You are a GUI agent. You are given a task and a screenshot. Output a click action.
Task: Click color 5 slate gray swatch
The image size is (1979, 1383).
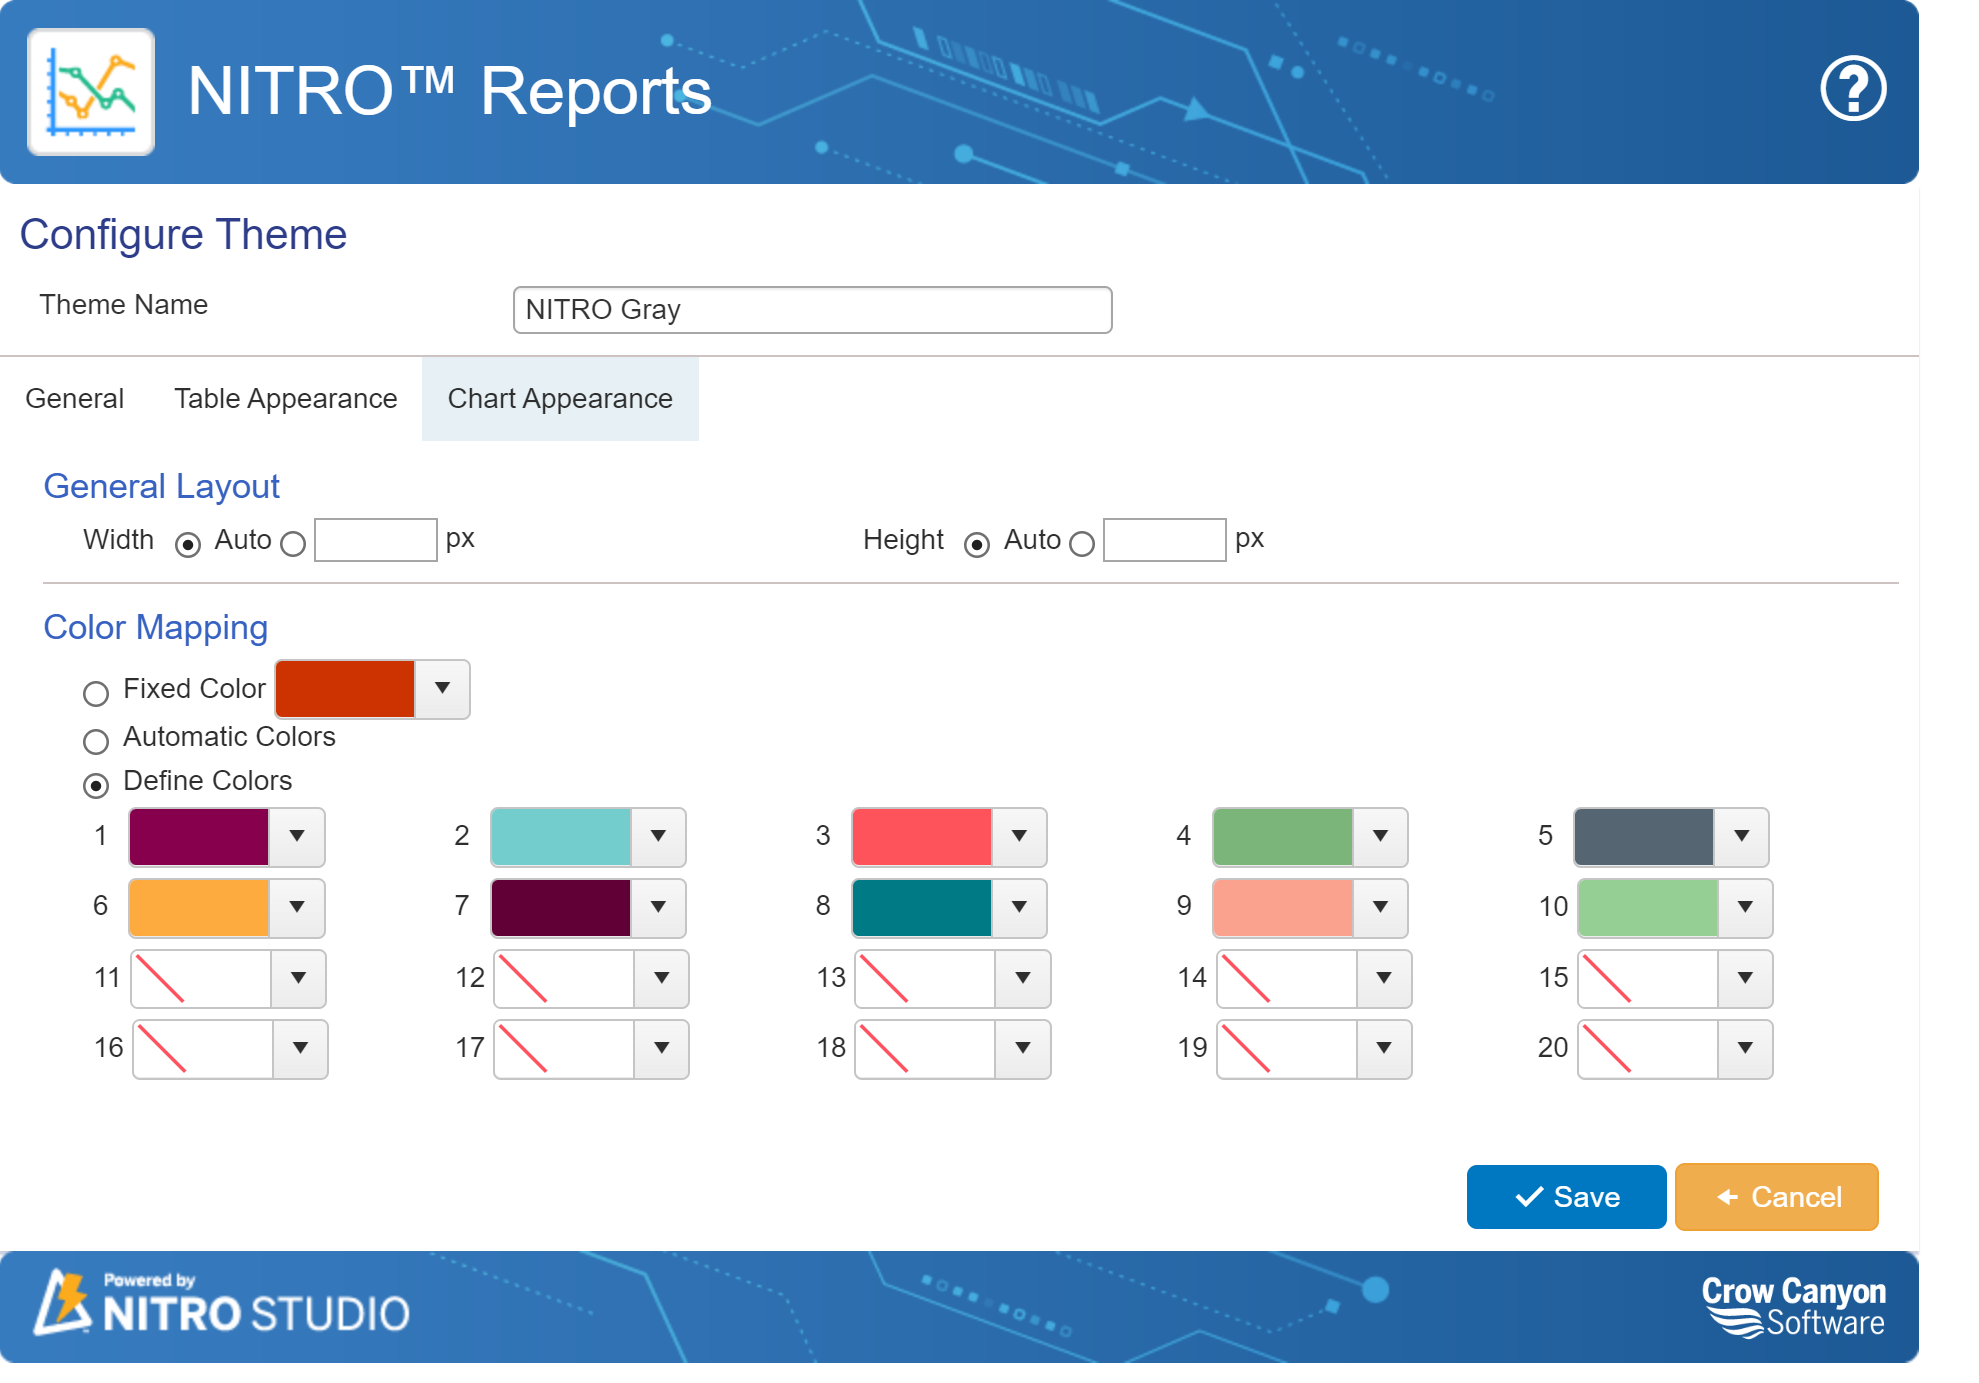[x=1644, y=837]
